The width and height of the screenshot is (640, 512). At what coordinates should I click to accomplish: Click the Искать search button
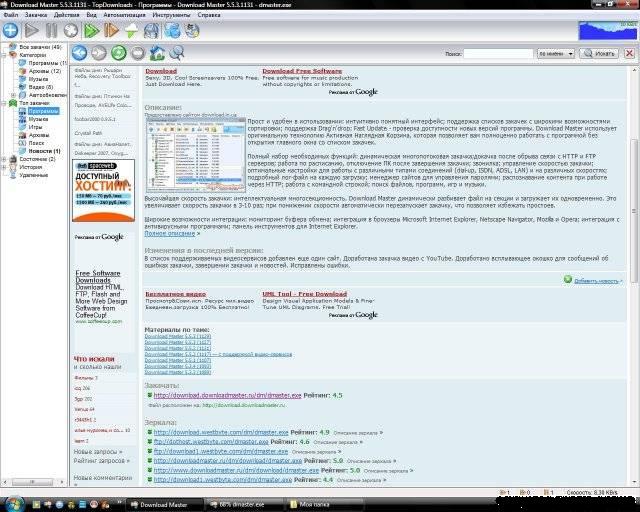(x=598, y=50)
